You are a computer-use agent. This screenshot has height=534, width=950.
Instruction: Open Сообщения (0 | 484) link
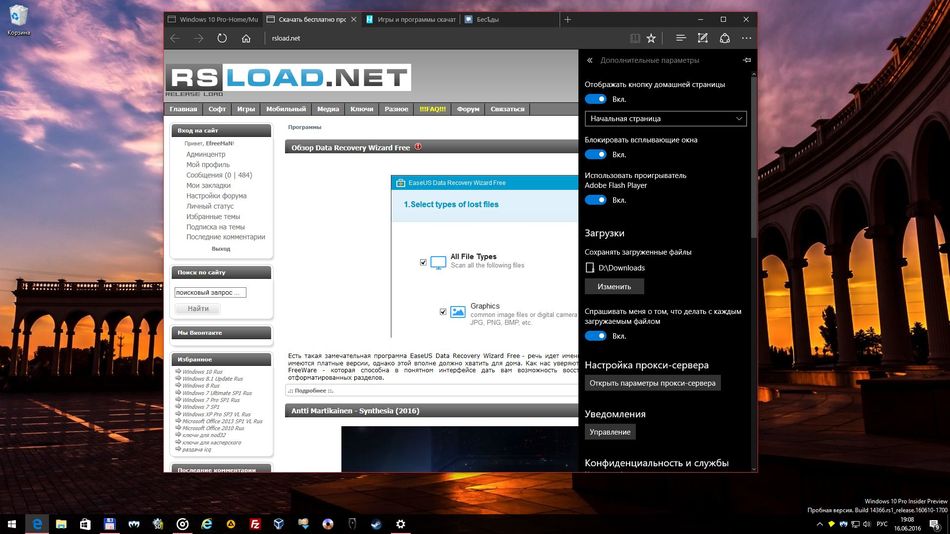pyautogui.click(x=219, y=175)
